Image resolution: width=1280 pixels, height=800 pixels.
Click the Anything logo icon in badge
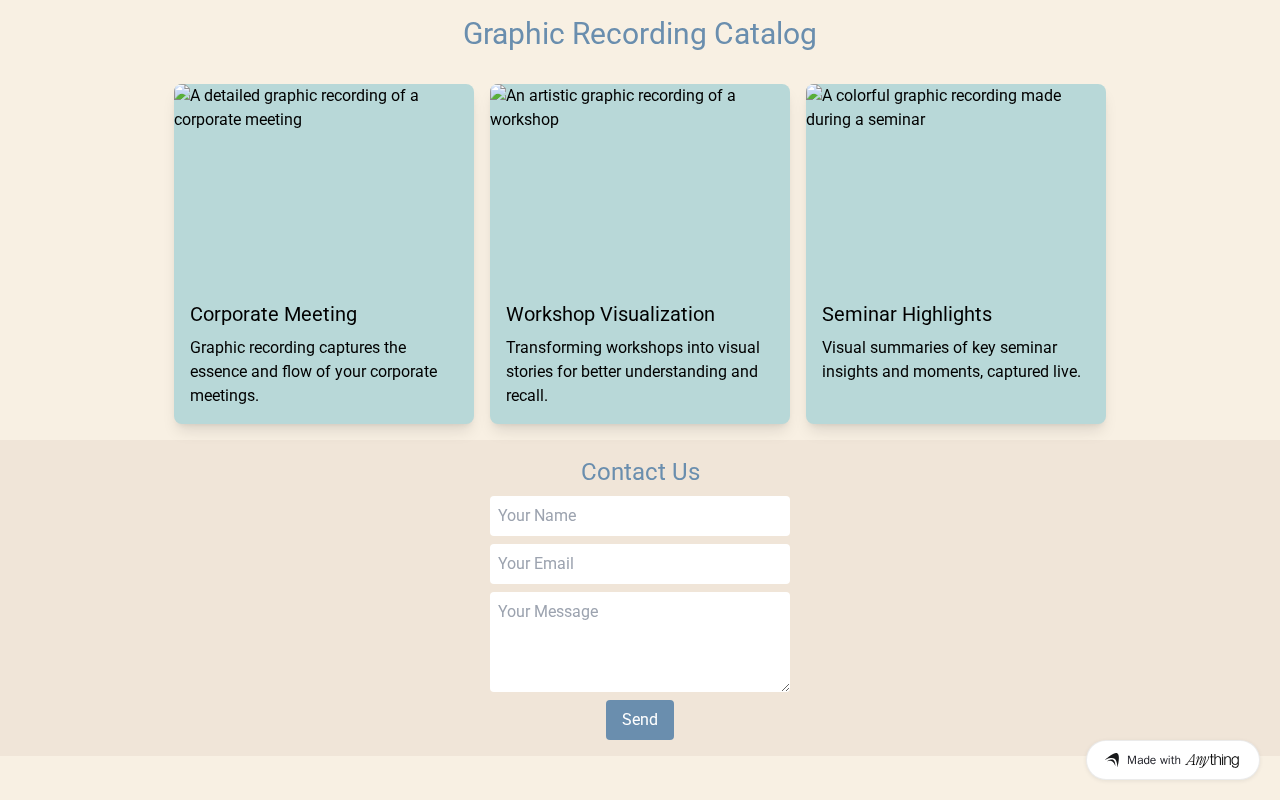(1112, 760)
